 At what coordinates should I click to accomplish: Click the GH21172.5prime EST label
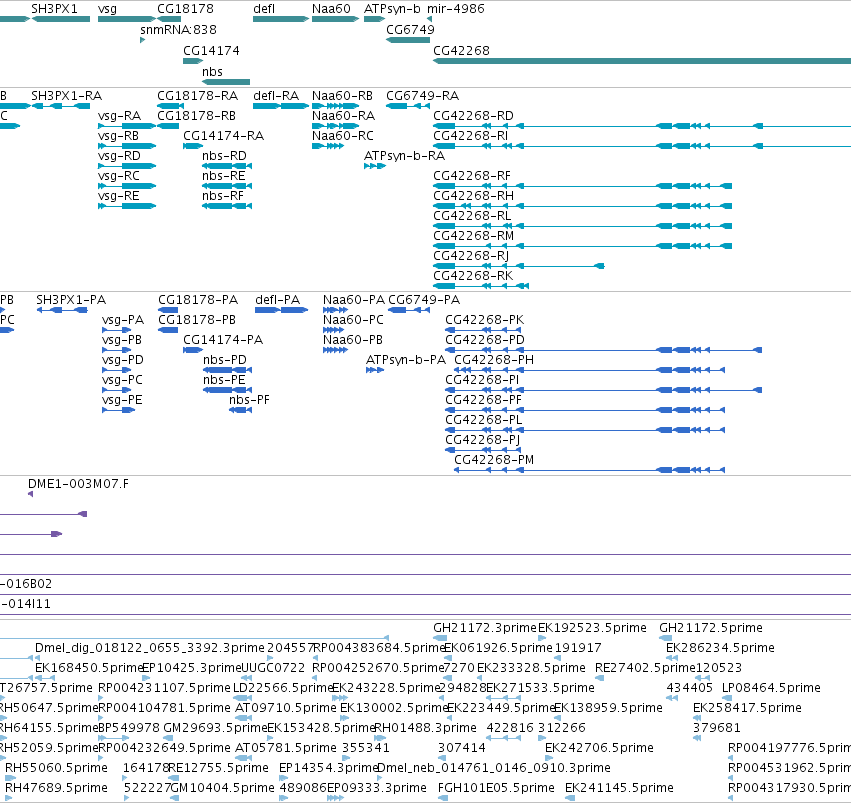tap(711, 628)
